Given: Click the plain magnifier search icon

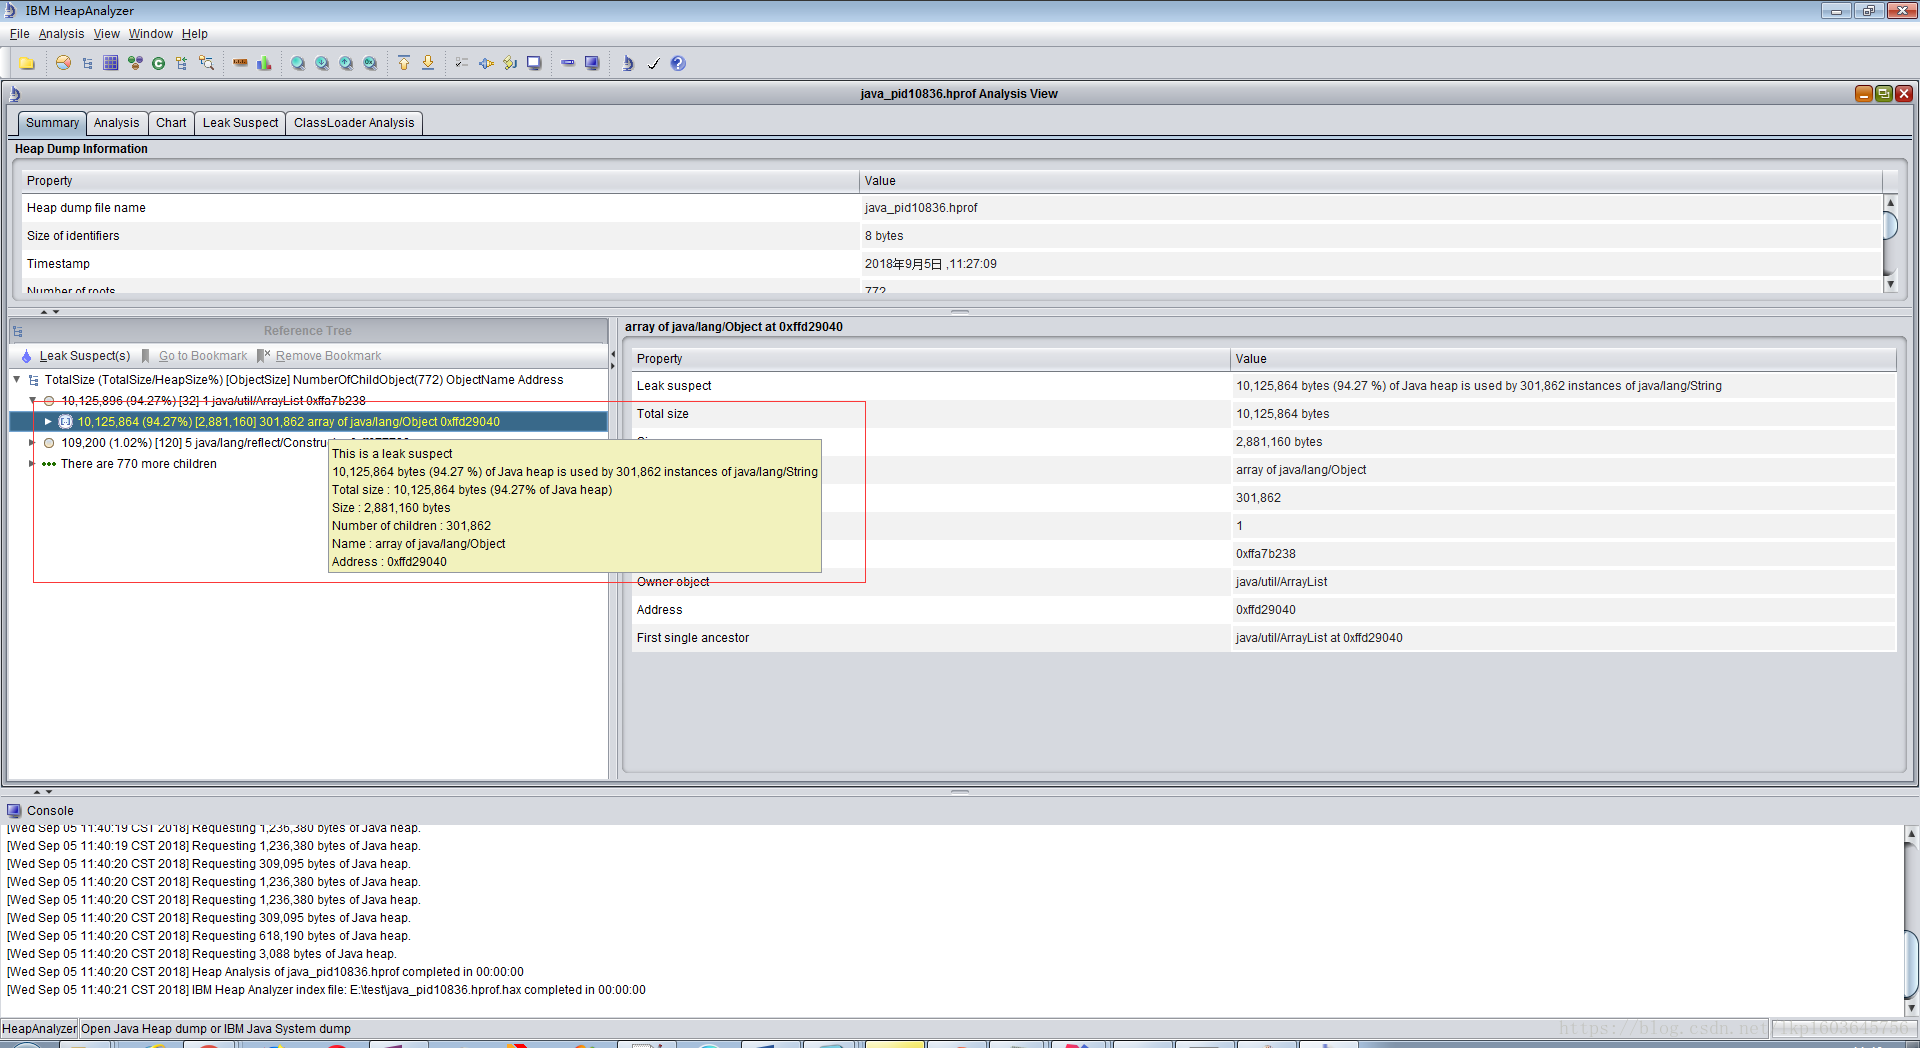Looking at the screenshot, I should [x=298, y=63].
